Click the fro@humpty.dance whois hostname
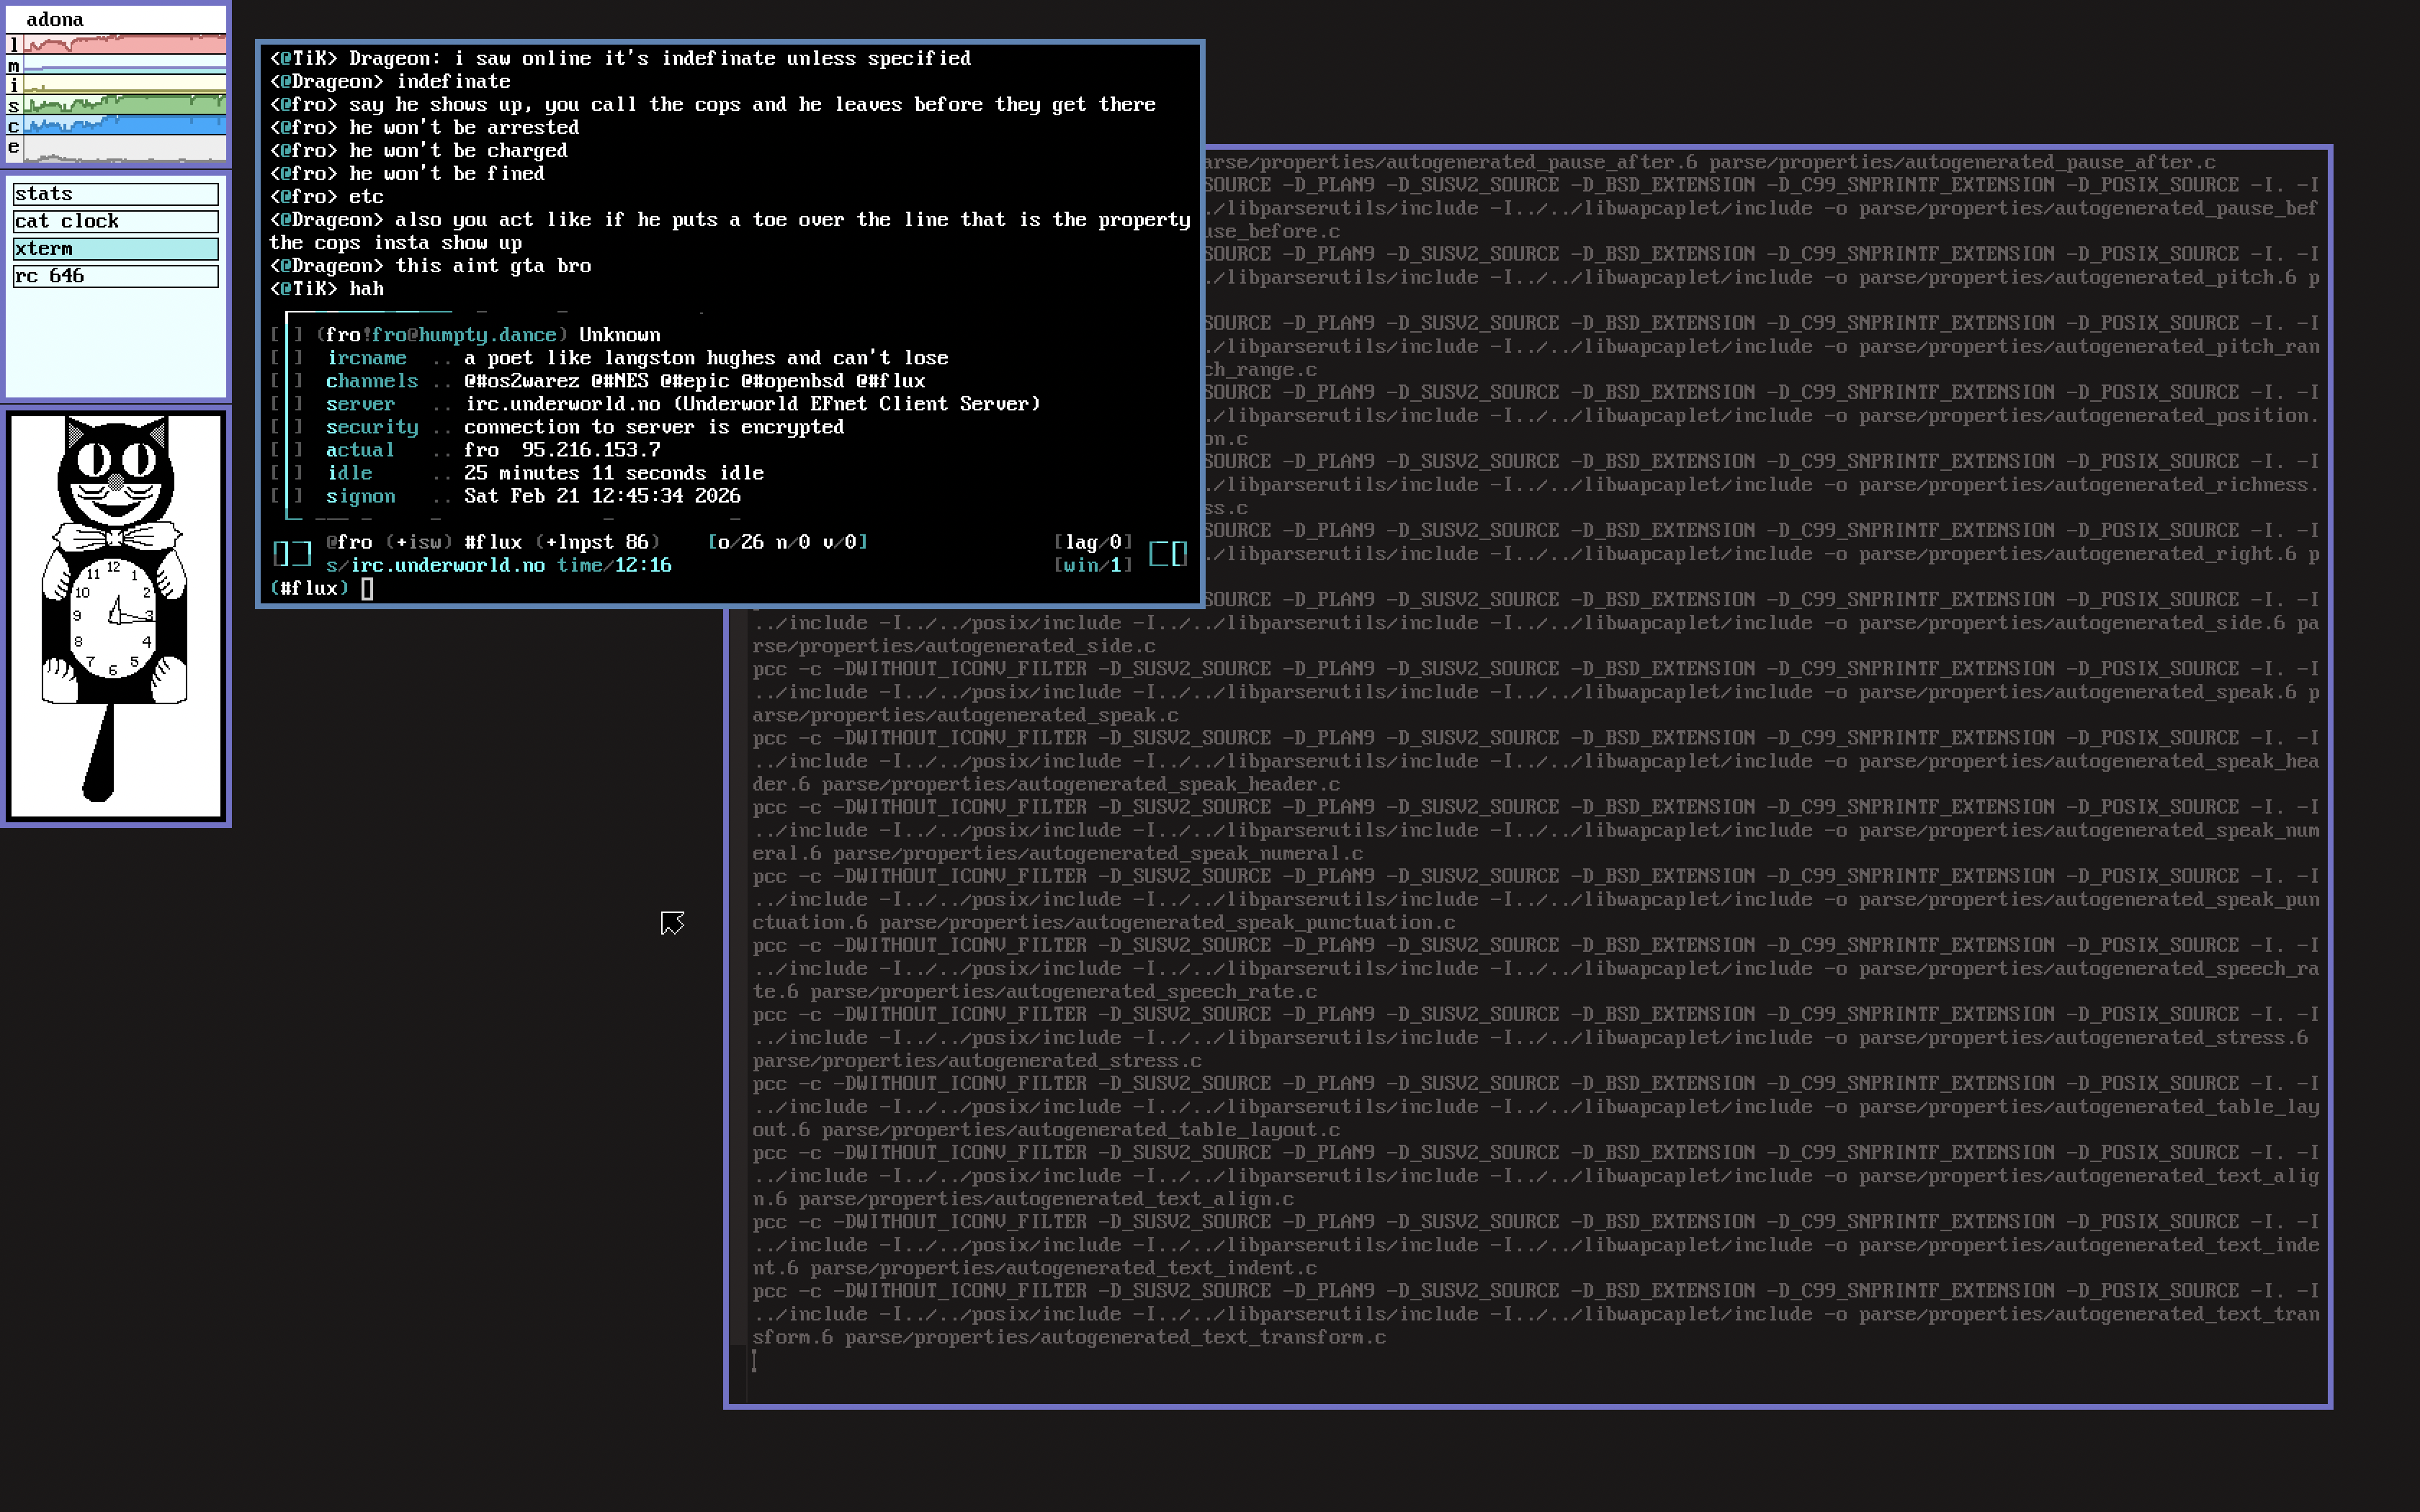The height and width of the screenshot is (1512, 2420). pyautogui.click(x=464, y=335)
